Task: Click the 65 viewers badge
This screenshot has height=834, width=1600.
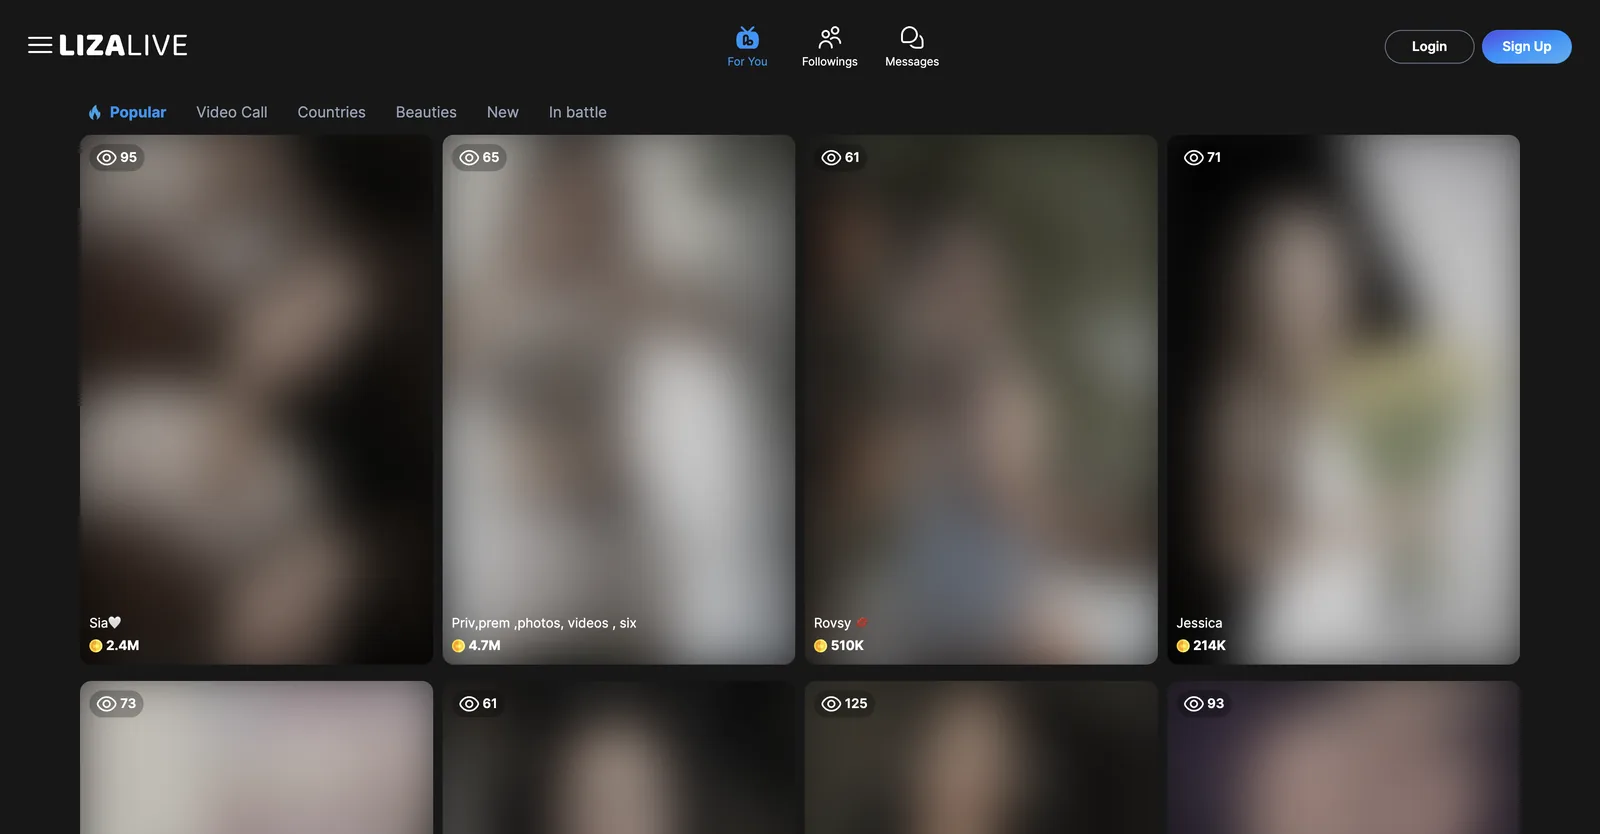Action: coord(479,157)
